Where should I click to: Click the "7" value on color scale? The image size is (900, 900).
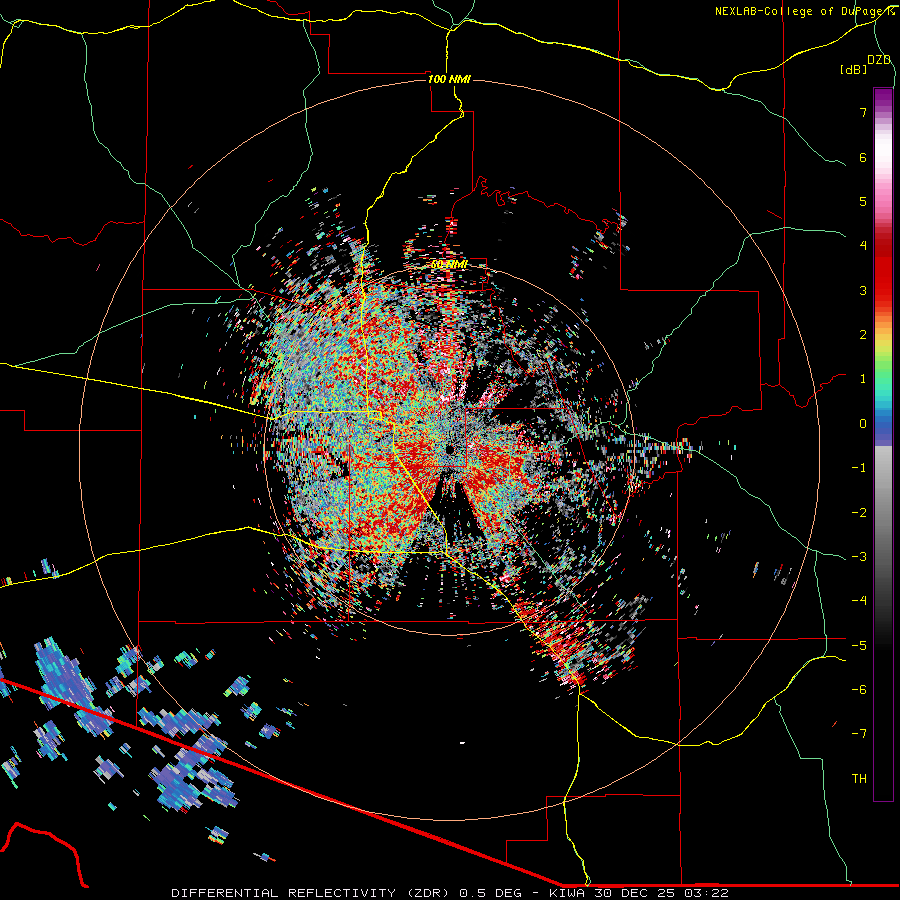(x=863, y=112)
